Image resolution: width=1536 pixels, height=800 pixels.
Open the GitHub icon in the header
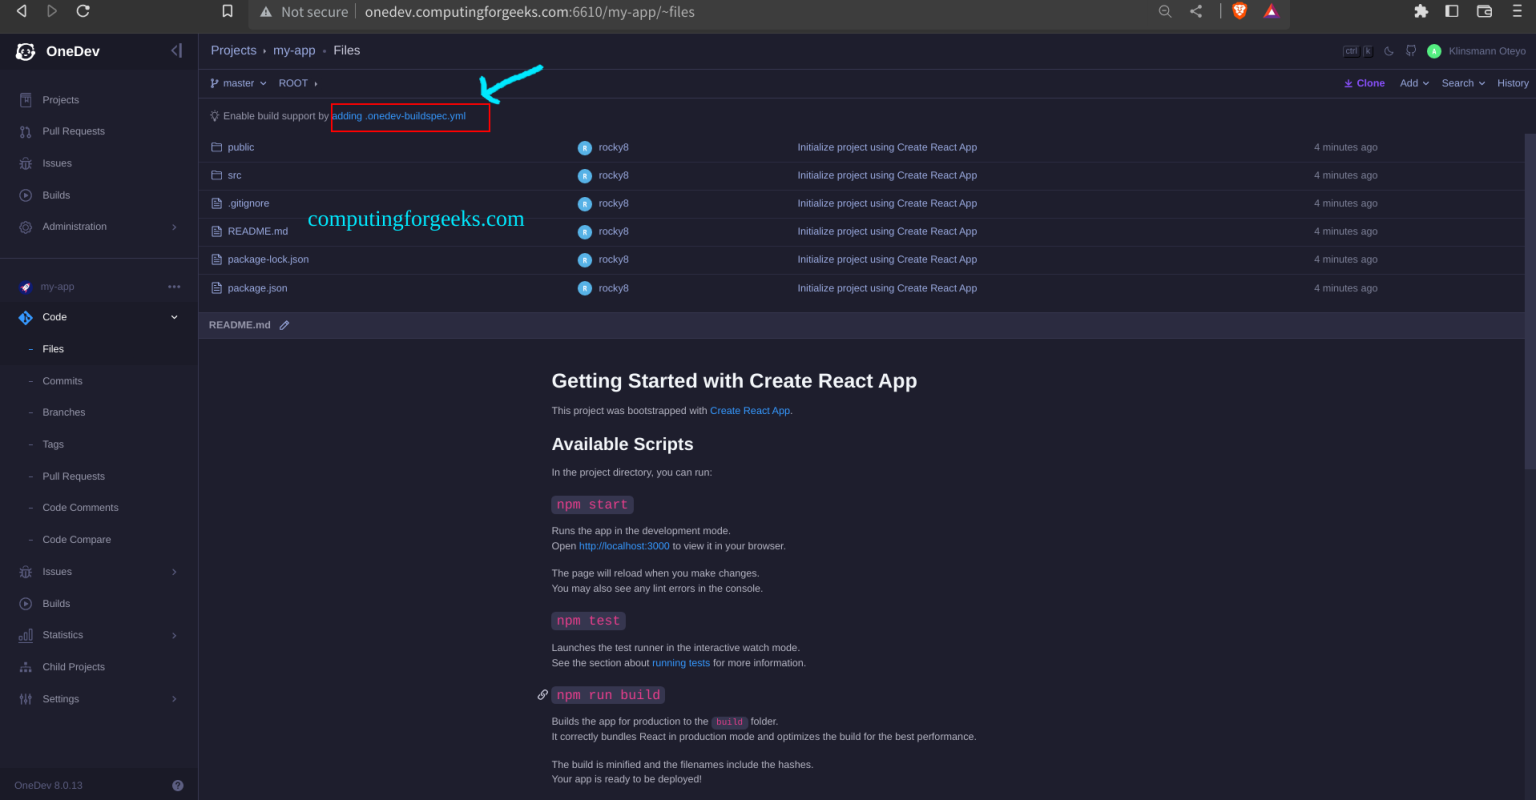[x=1411, y=51]
